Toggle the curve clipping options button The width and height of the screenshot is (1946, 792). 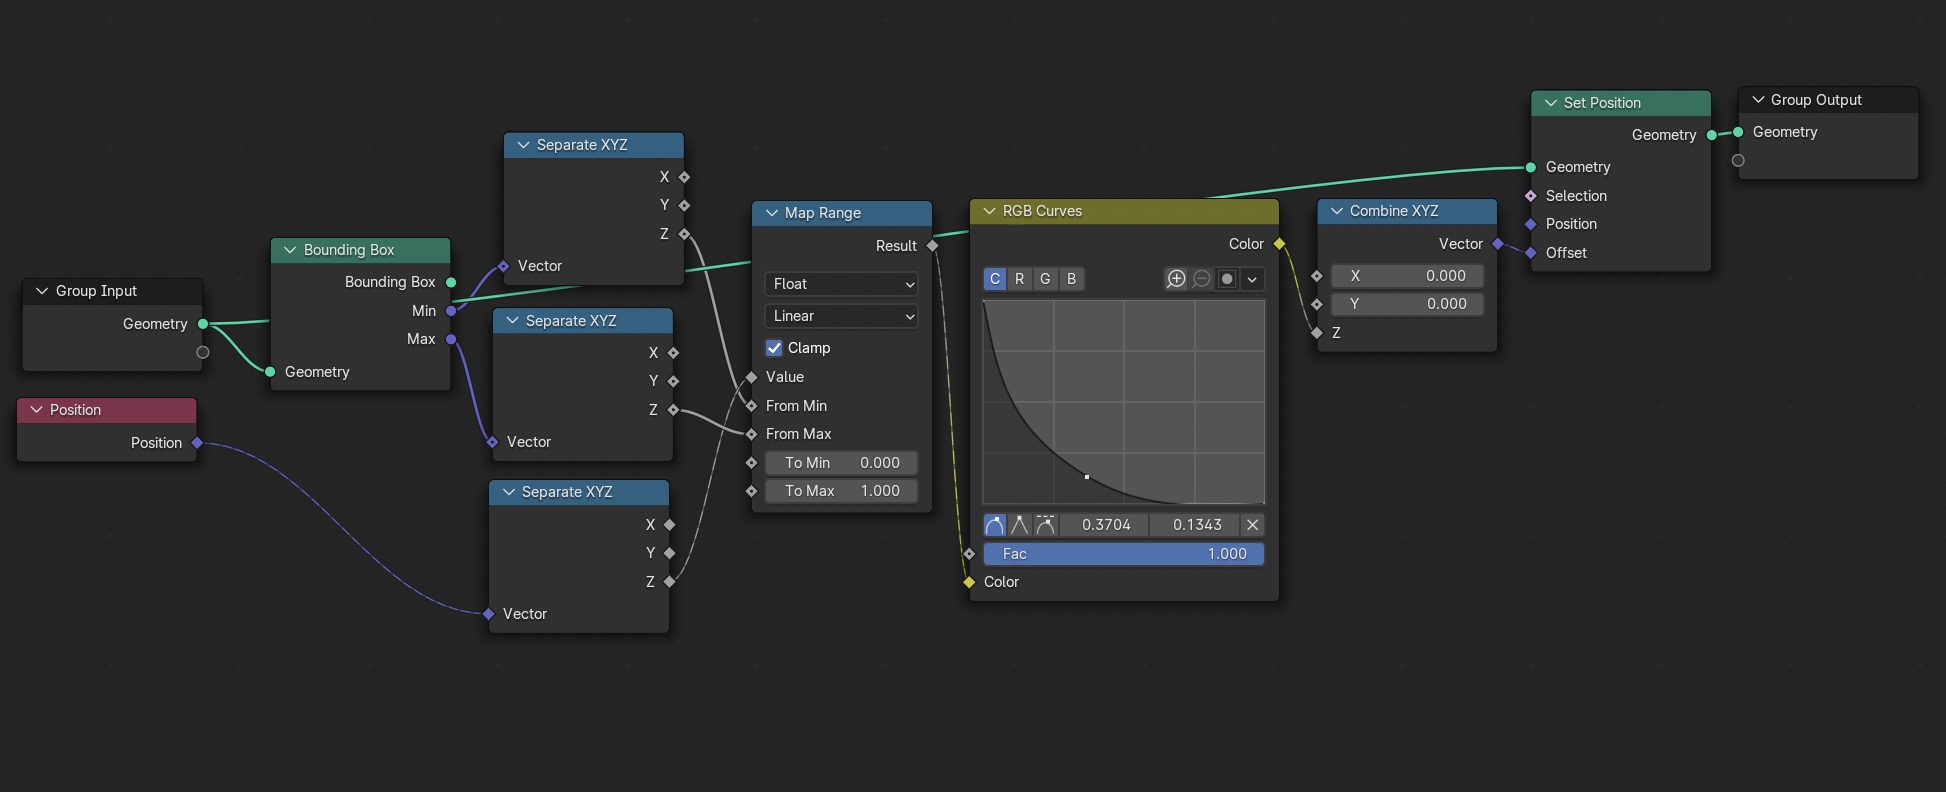point(1227,279)
